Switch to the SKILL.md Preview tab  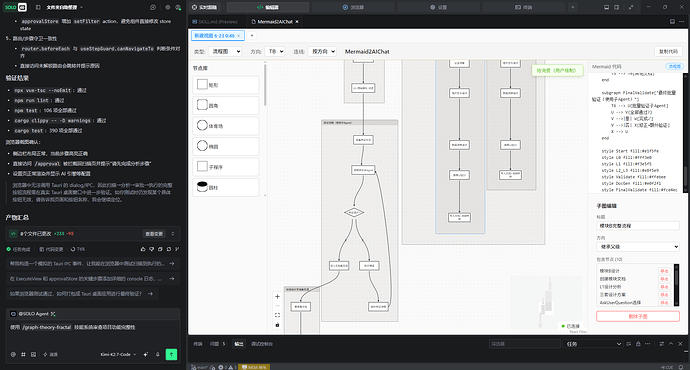tap(215, 22)
